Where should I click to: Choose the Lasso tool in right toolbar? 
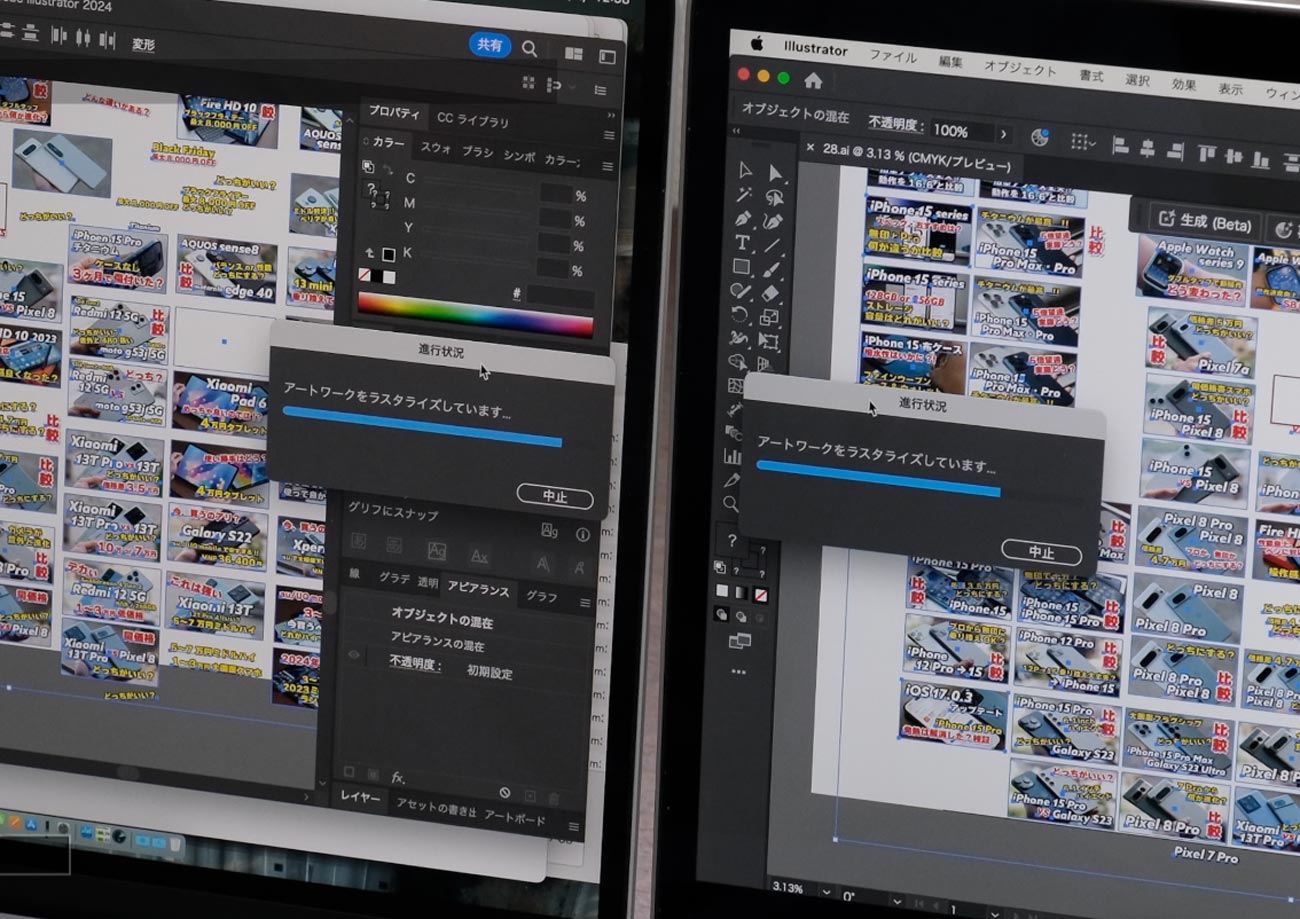[773, 196]
